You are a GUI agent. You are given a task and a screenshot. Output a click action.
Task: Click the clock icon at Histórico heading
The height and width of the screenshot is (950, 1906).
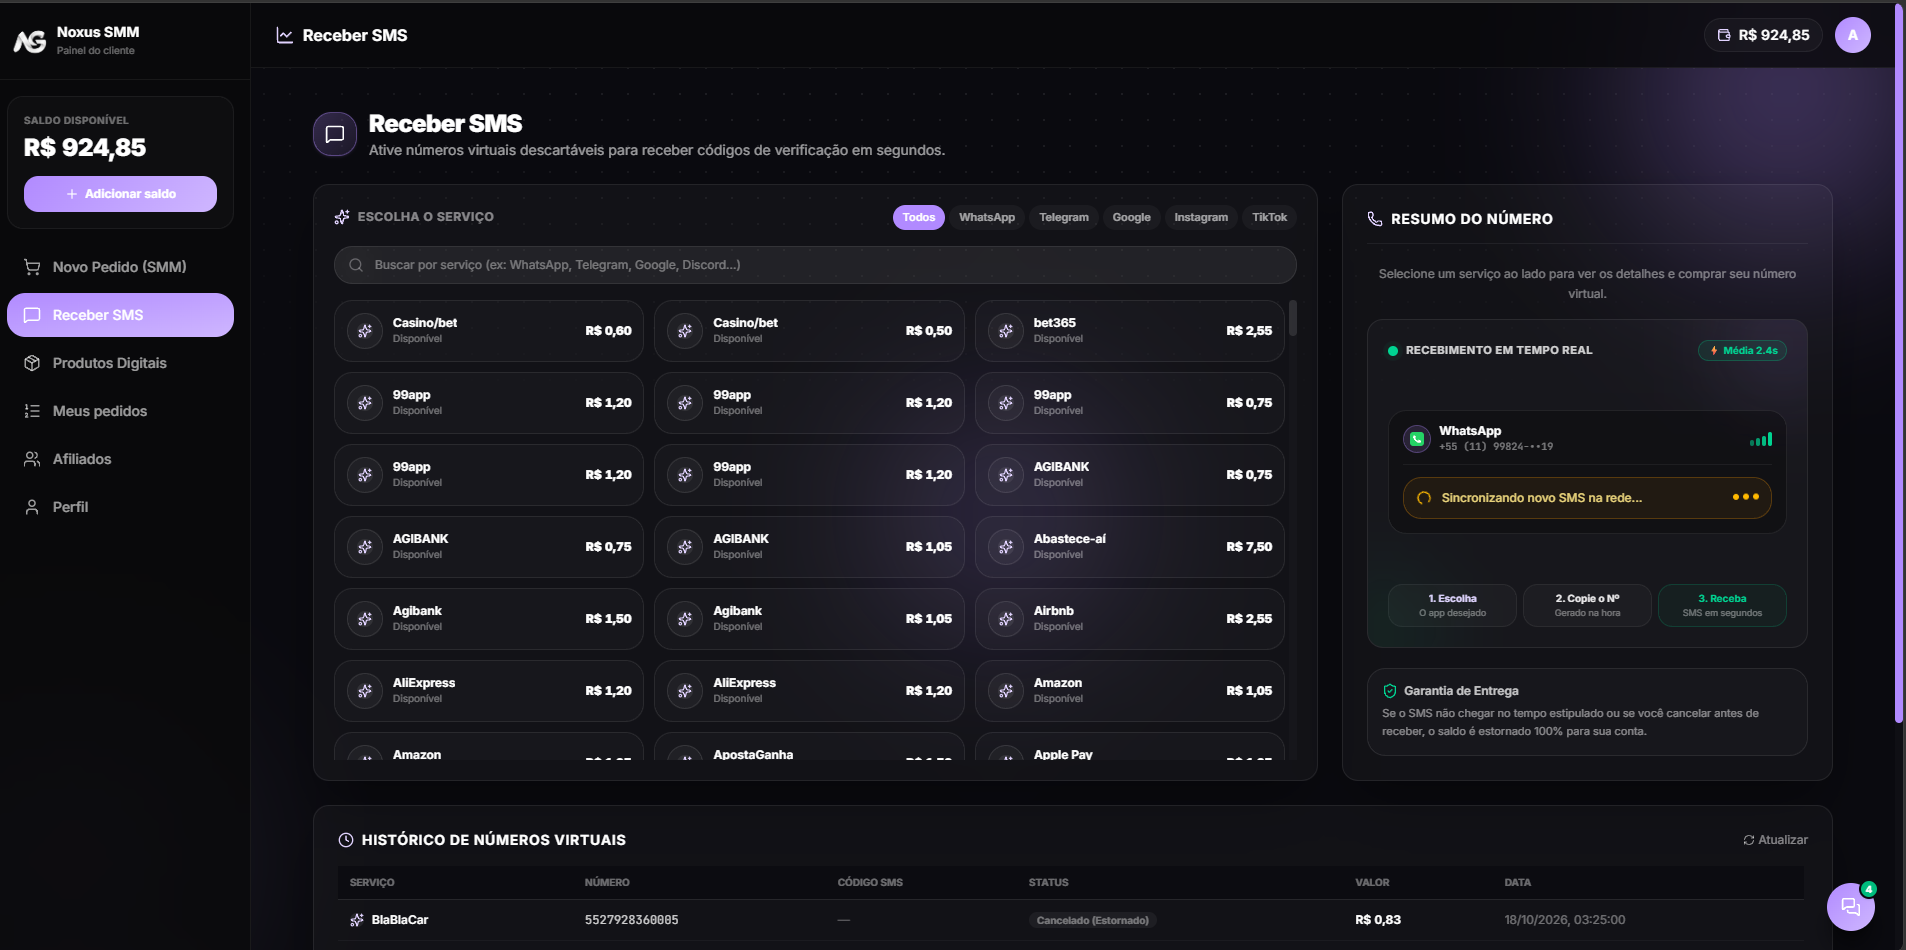tap(346, 840)
